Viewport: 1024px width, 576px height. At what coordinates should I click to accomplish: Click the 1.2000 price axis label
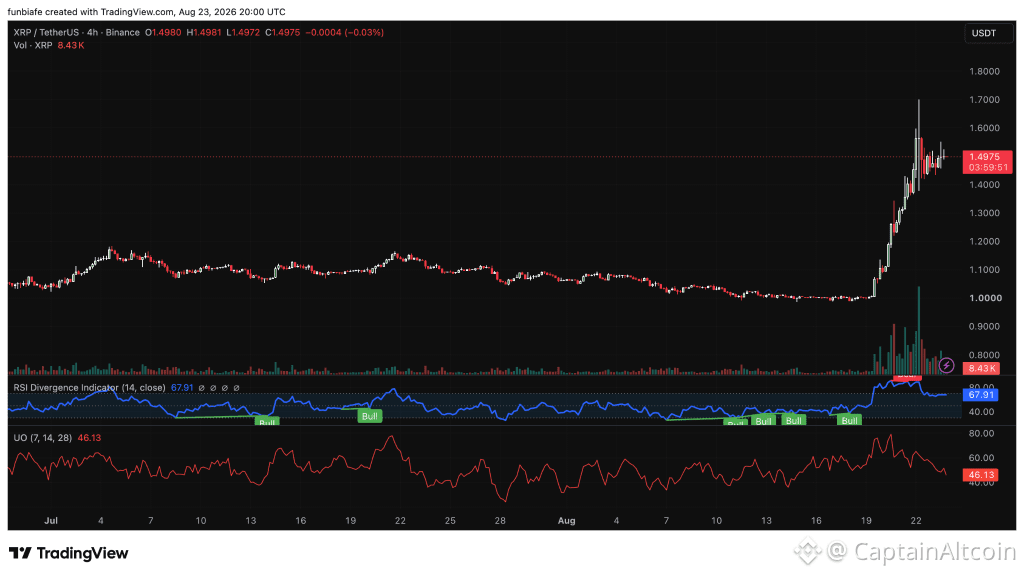coord(984,241)
